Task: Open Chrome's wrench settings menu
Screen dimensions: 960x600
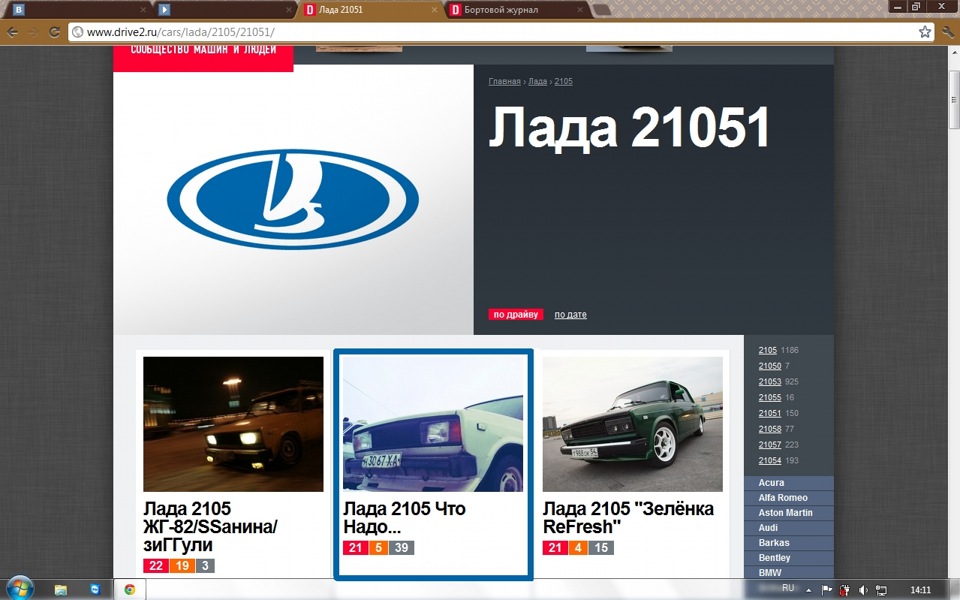Action: tap(948, 32)
